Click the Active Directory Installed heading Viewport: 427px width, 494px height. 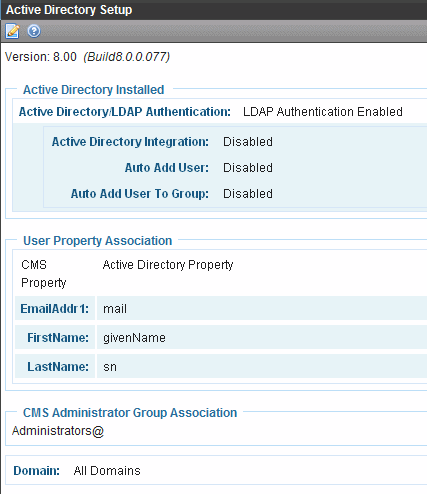click(93, 90)
